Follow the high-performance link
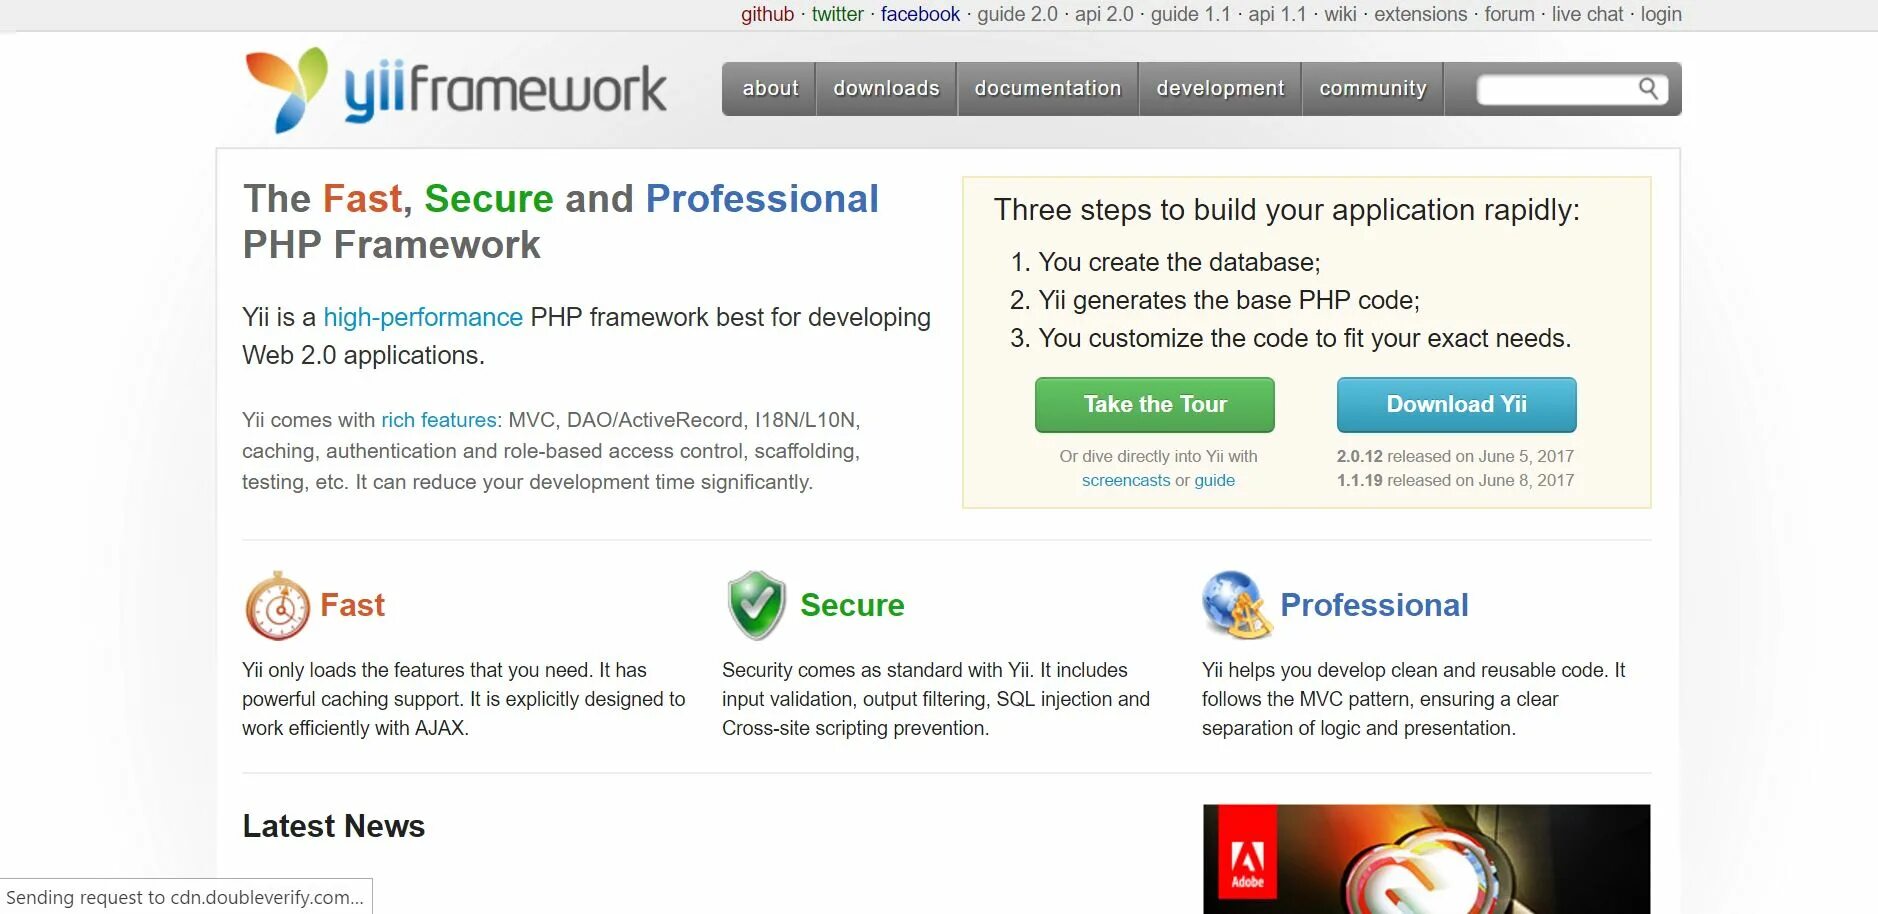 tap(423, 317)
